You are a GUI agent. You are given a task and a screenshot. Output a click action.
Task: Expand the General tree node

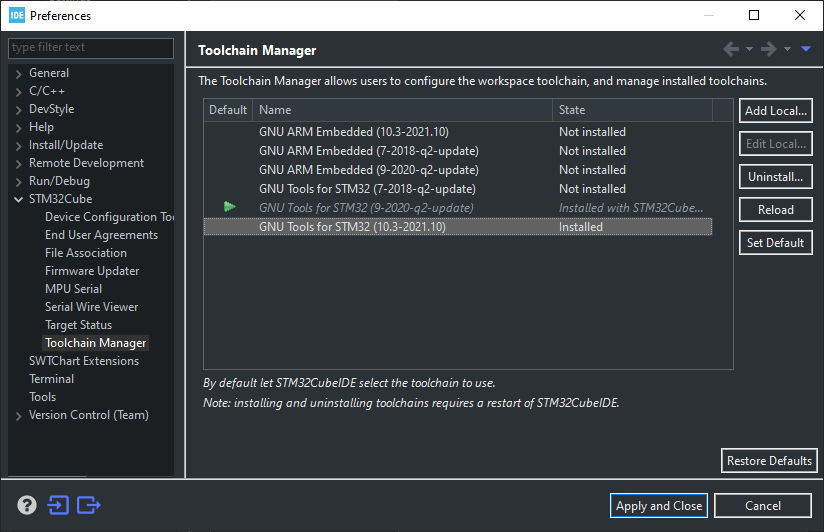tap(18, 74)
